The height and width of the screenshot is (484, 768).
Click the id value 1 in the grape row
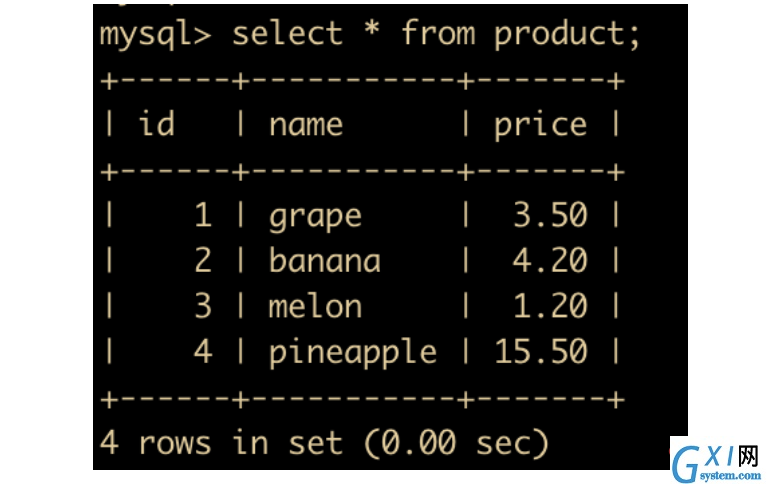pyautogui.click(x=203, y=215)
